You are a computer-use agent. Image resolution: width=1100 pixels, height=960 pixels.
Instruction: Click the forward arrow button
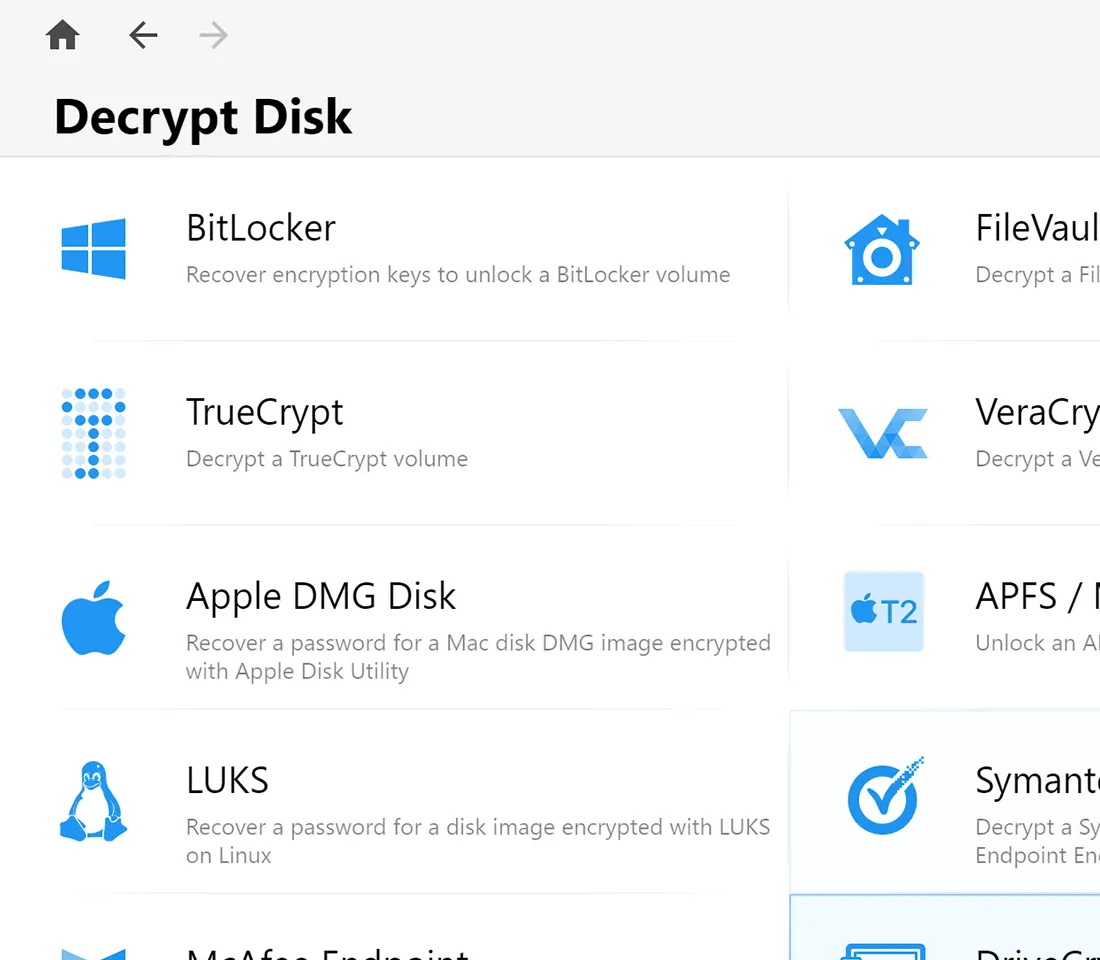point(213,37)
